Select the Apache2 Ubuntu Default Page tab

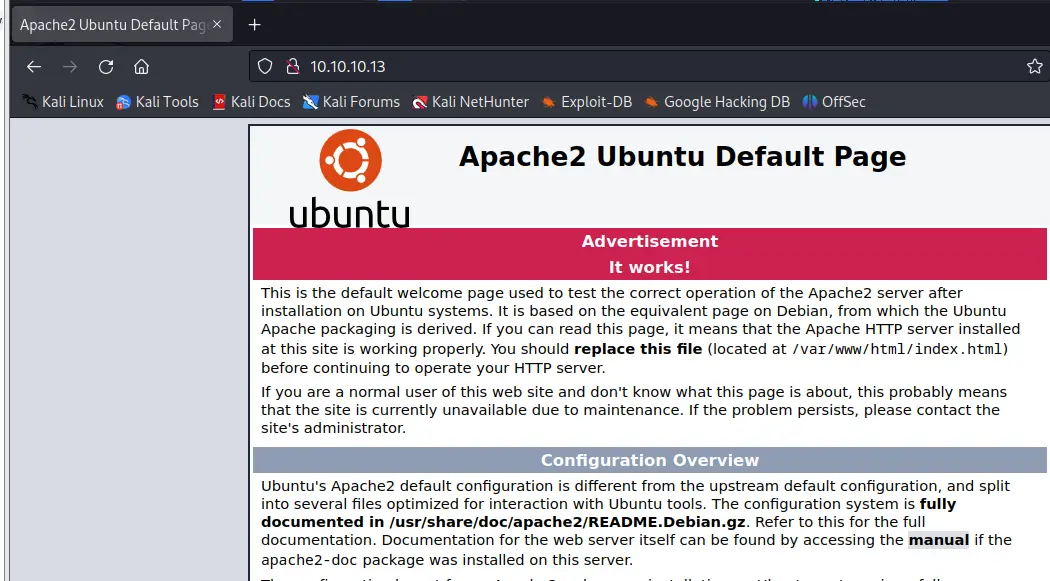click(122, 25)
